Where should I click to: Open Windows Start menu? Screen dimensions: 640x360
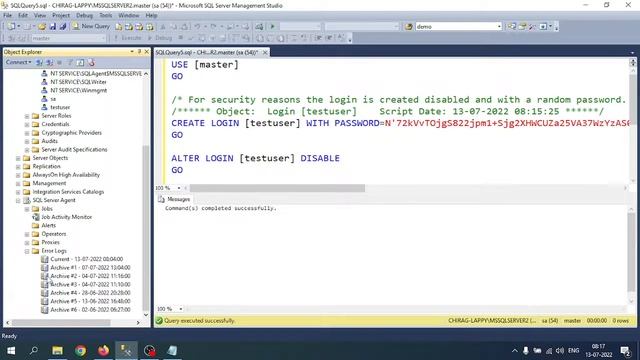coord(11,351)
